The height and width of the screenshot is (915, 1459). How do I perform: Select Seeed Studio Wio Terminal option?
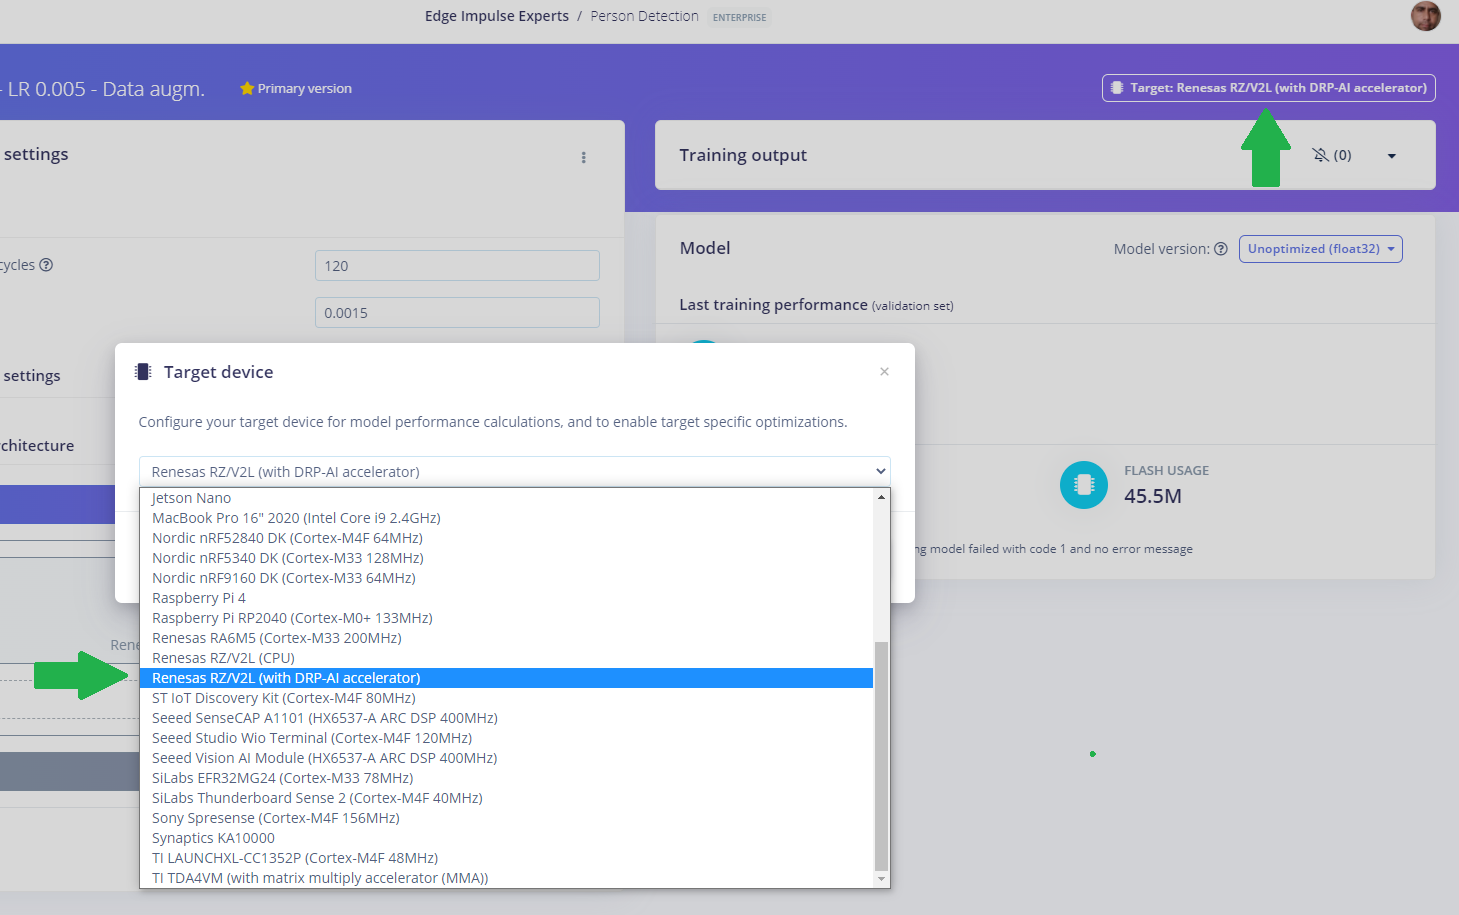pyautogui.click(x=506, y=738)
